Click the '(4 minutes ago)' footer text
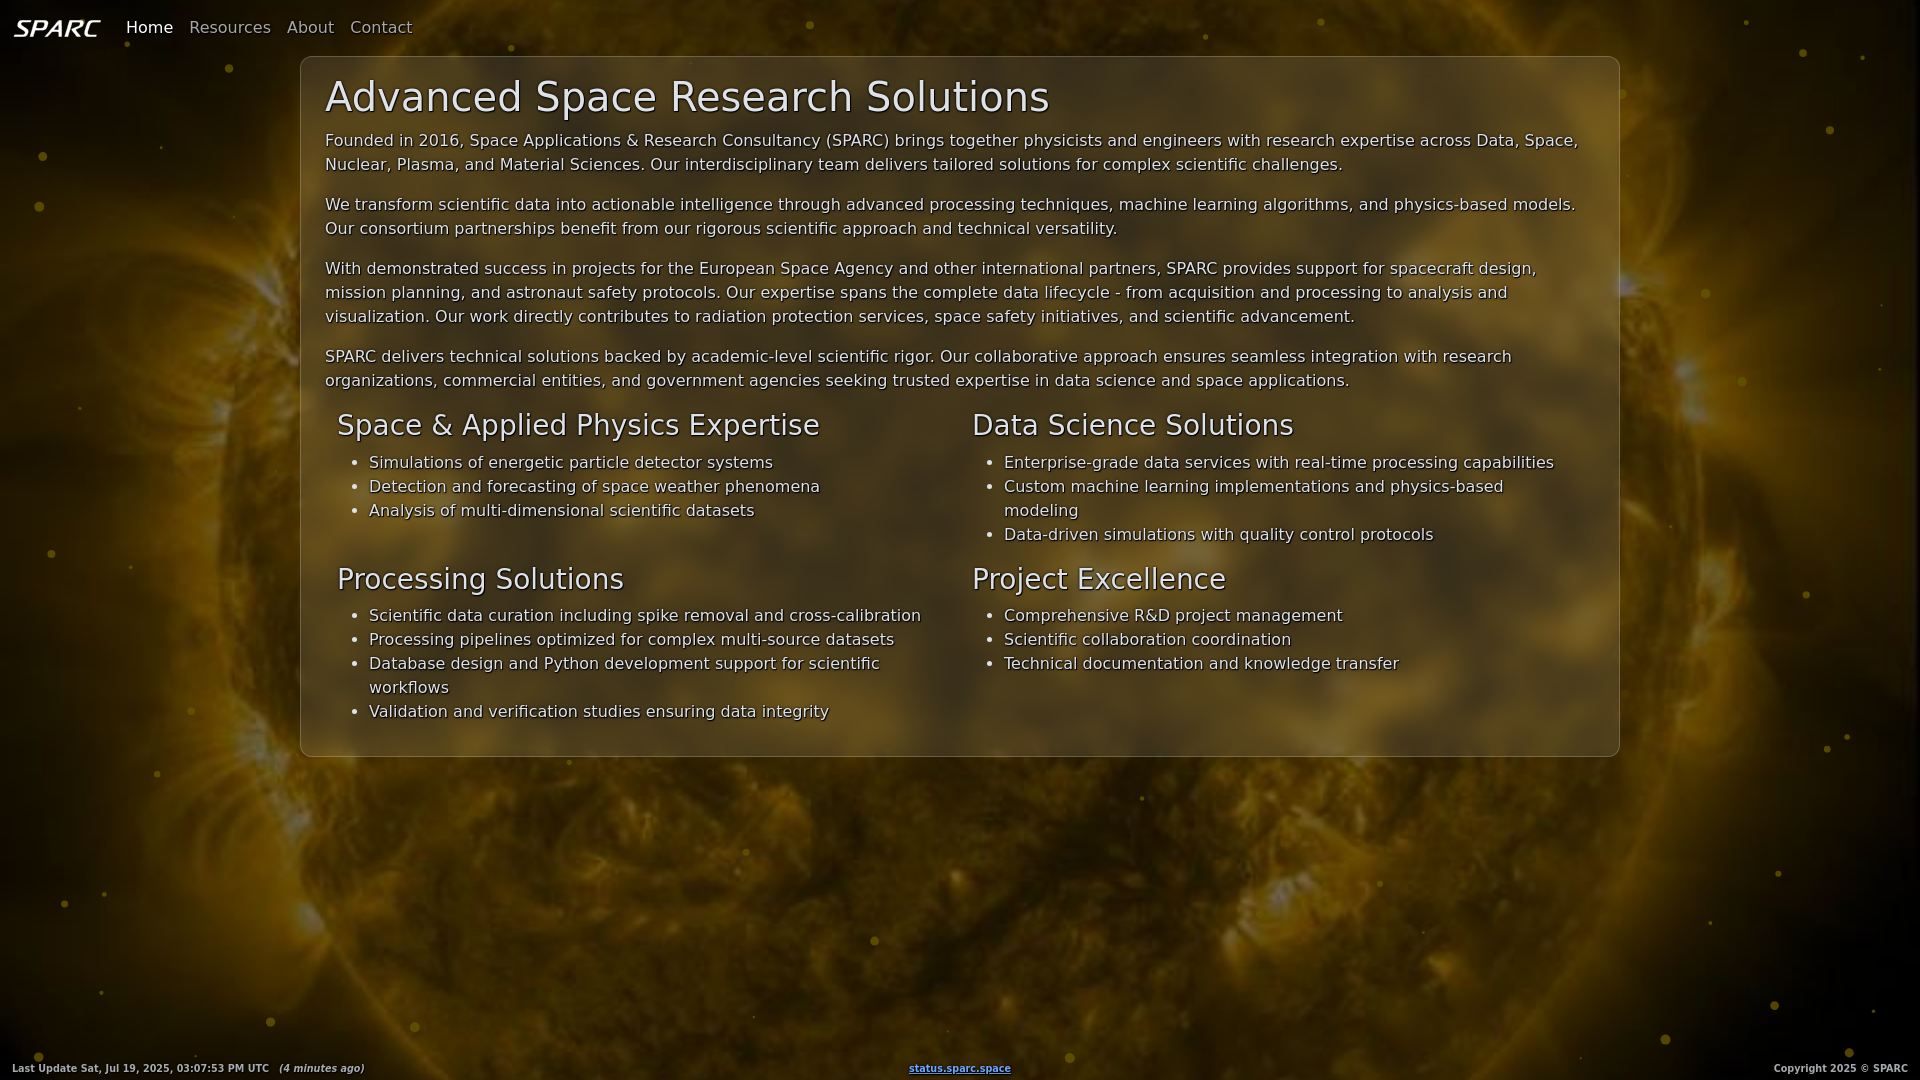Viewport: 1920px width, 1080px height. [322, 1068]
